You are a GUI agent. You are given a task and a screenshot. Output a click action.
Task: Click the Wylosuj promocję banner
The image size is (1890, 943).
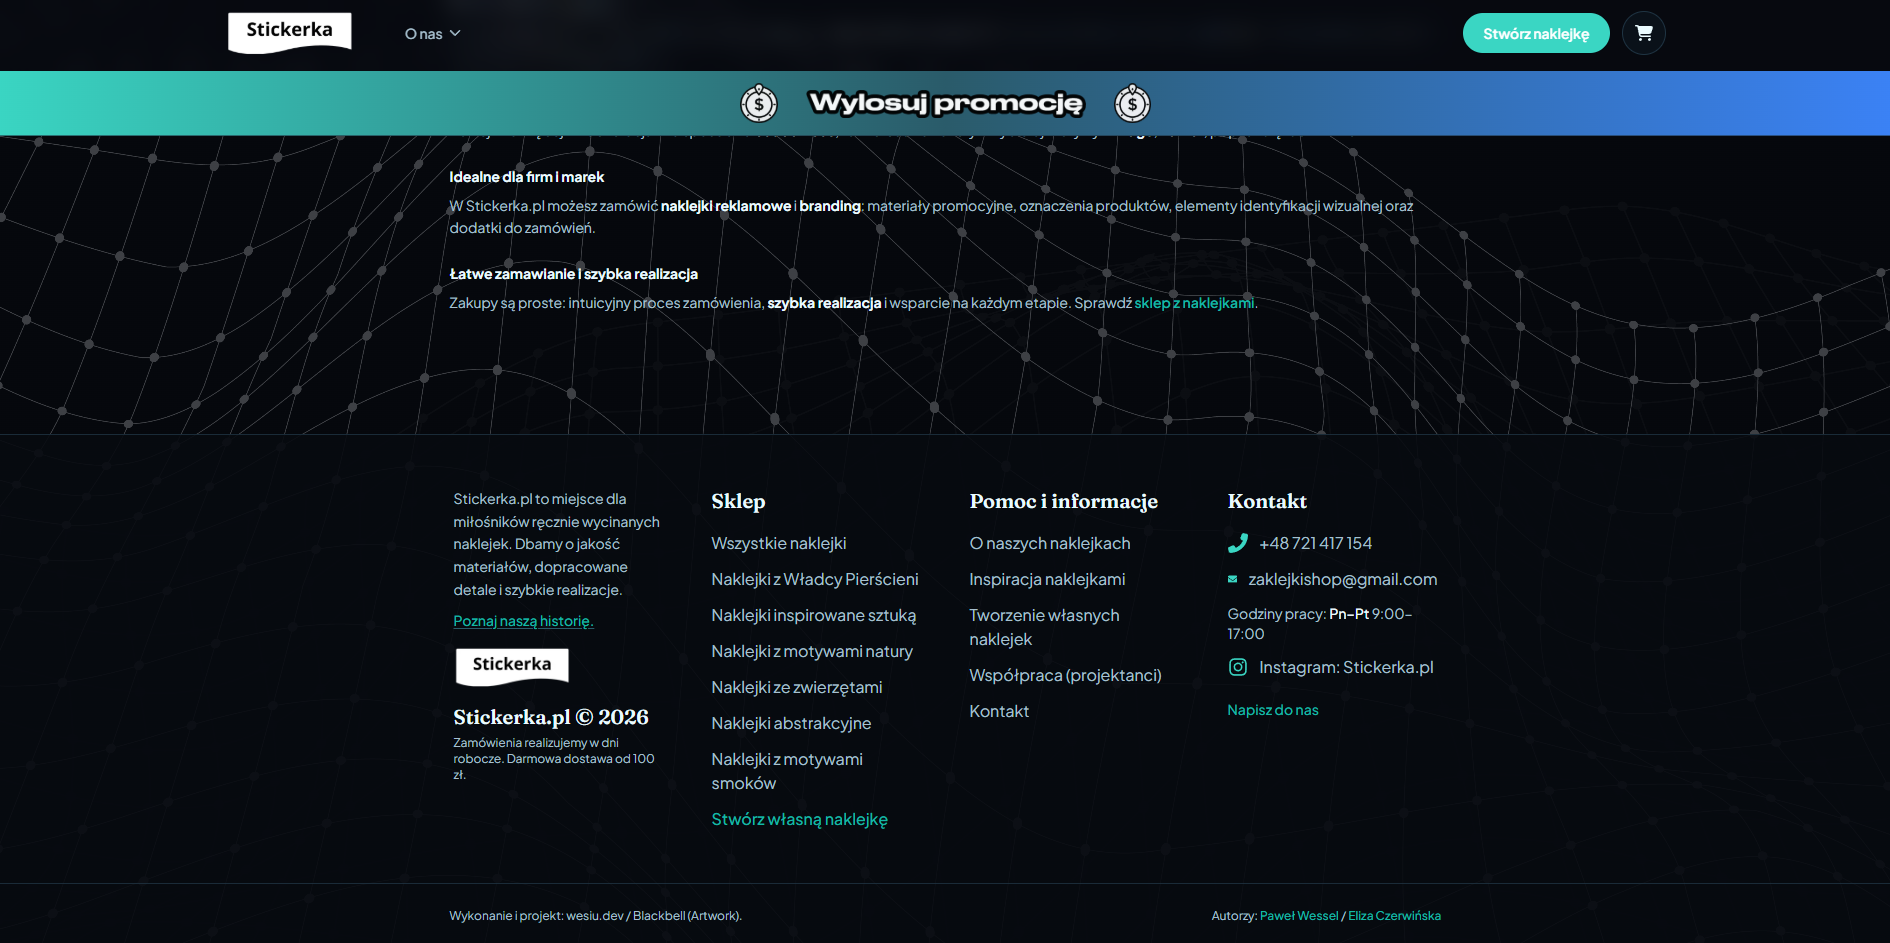(x=945, y=103)
